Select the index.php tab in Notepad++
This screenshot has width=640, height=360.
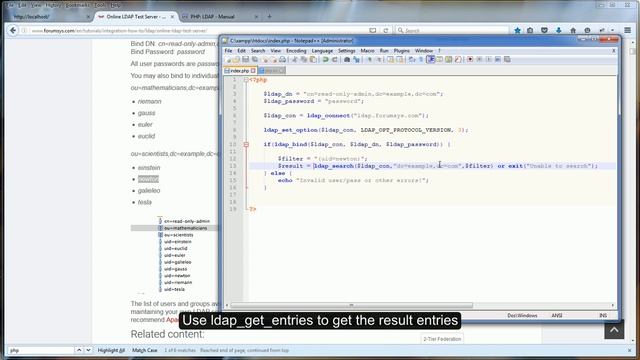[240, 71]
